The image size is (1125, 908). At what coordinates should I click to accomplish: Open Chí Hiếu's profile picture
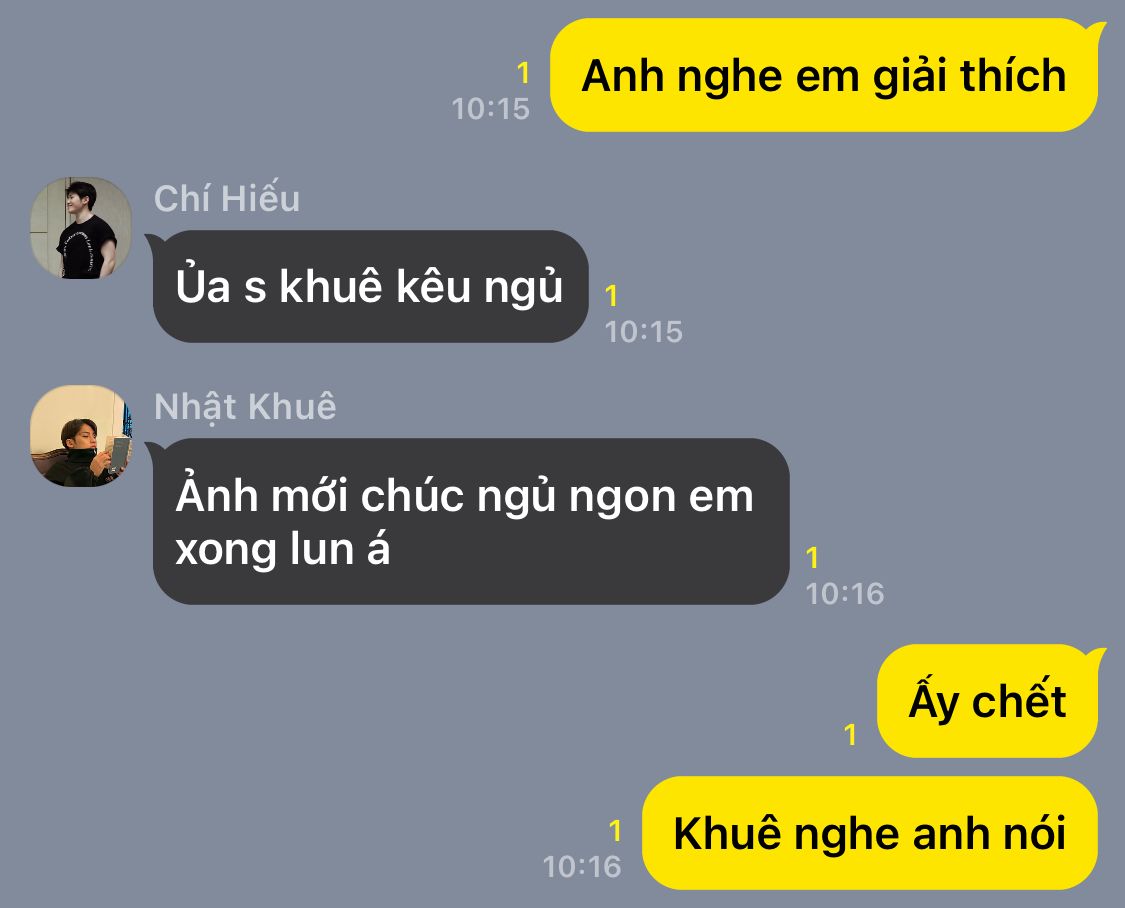click(81, 228)
